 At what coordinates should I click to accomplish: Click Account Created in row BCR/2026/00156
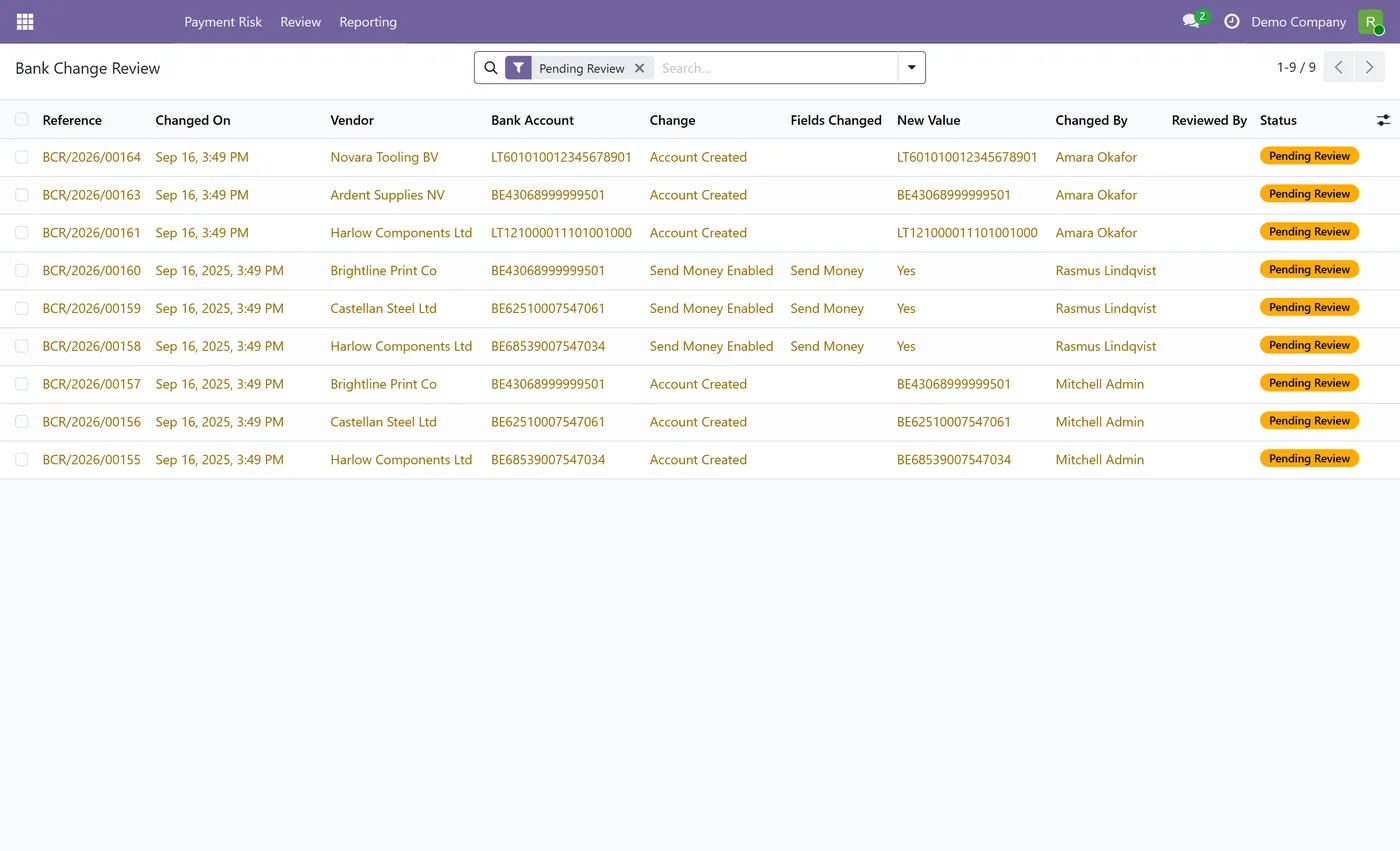click(698, 422)
